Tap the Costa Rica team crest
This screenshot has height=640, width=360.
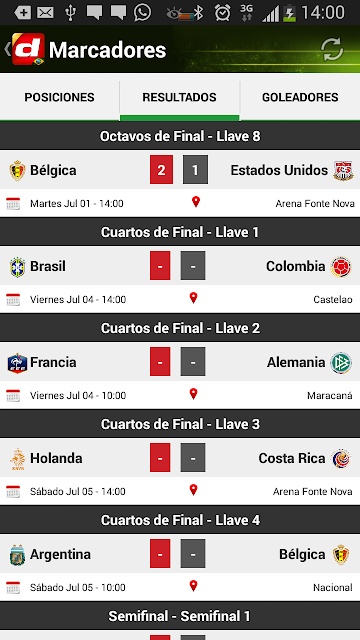[341, 459]
